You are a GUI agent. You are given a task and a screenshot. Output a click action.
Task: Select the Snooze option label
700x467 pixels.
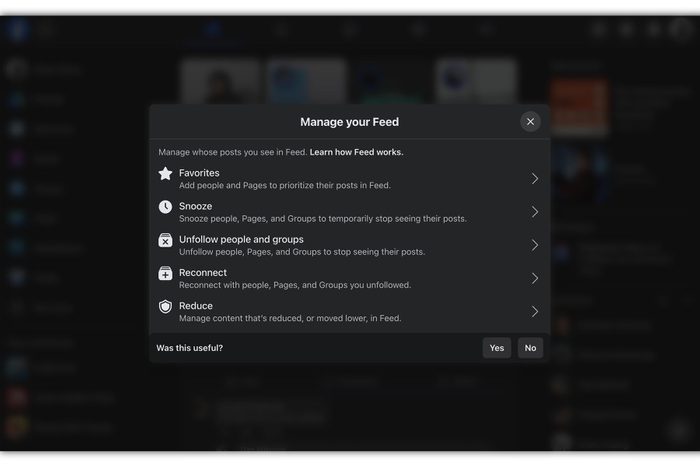pyautogui.click(x=195, y=206)
